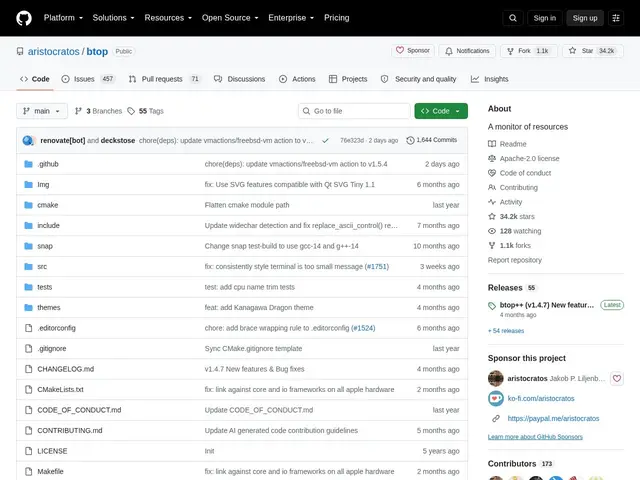The image size is (640, 480).
Task: Open the + 54 releases link
Action: click(506, 331)
